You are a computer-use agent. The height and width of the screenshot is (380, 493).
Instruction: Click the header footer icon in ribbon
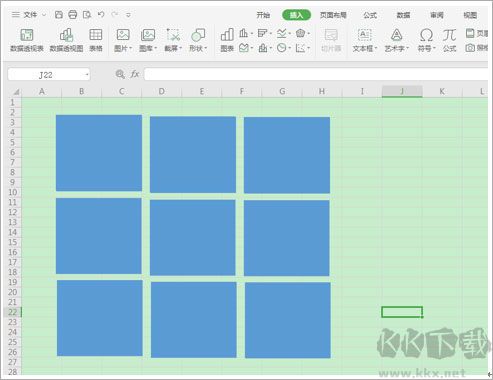470,33
